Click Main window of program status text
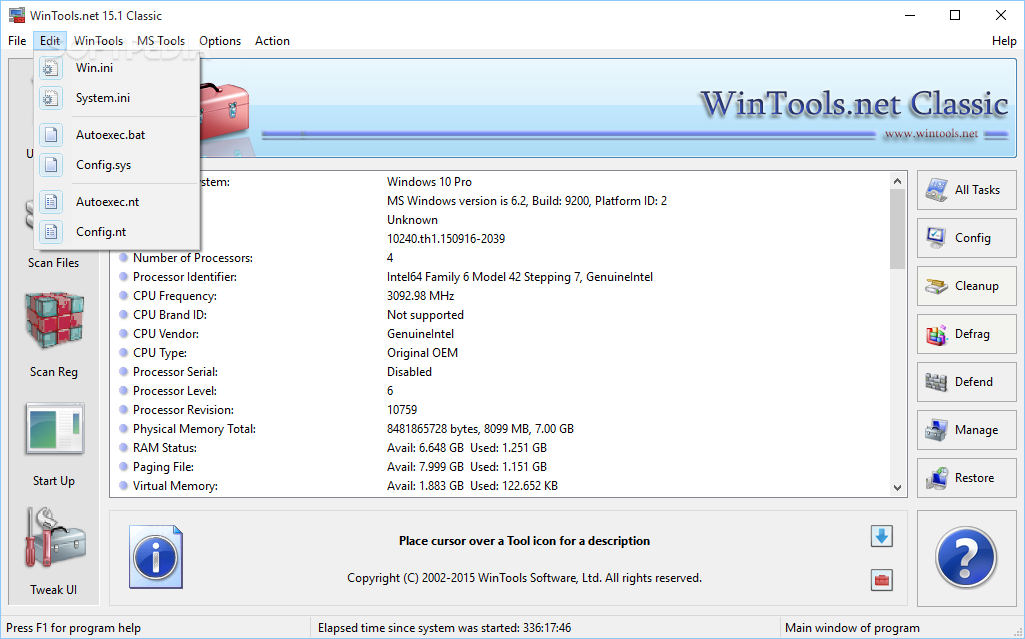 [x=852, y=628]
